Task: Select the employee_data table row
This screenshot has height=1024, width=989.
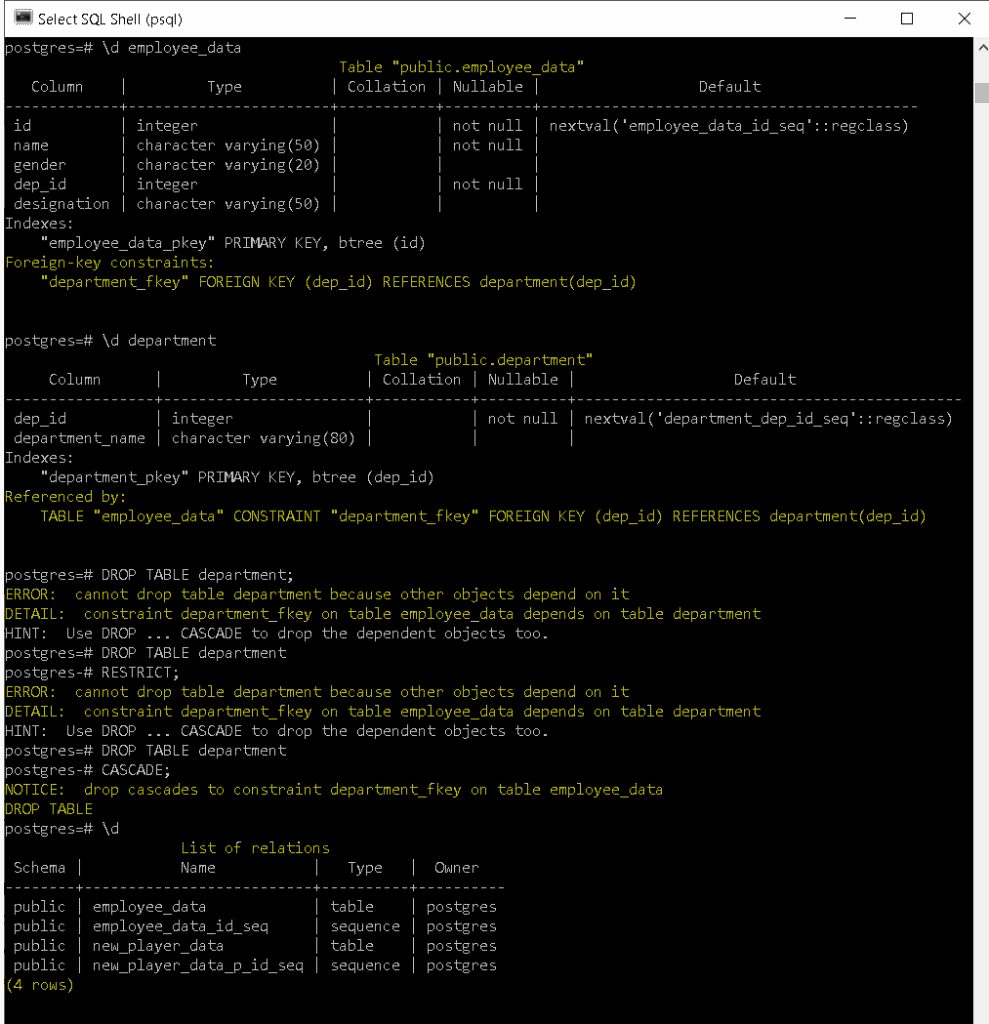Action: (x=149, y=906)
